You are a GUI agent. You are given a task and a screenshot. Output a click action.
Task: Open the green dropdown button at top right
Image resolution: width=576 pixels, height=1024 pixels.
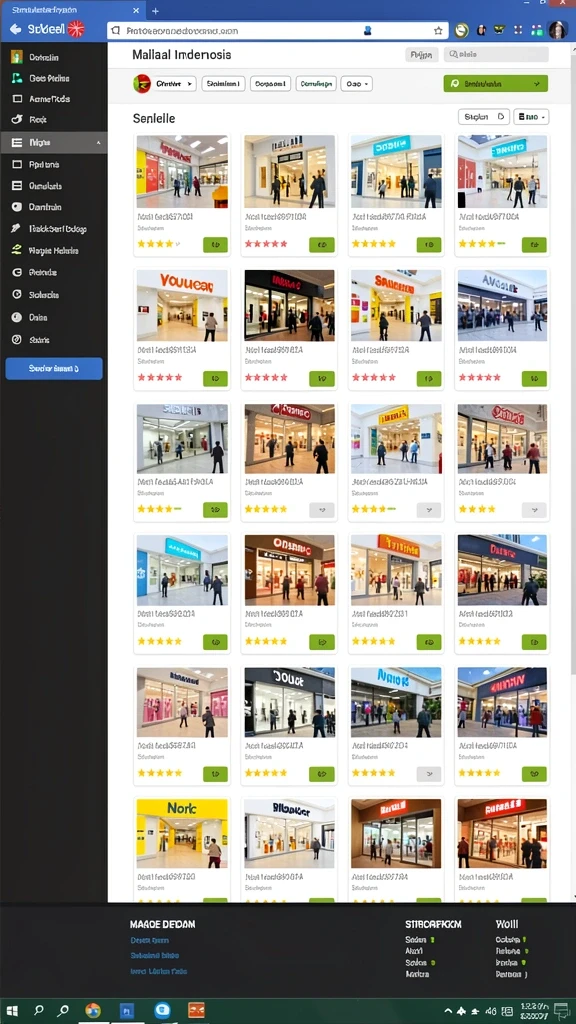[496, 84]
